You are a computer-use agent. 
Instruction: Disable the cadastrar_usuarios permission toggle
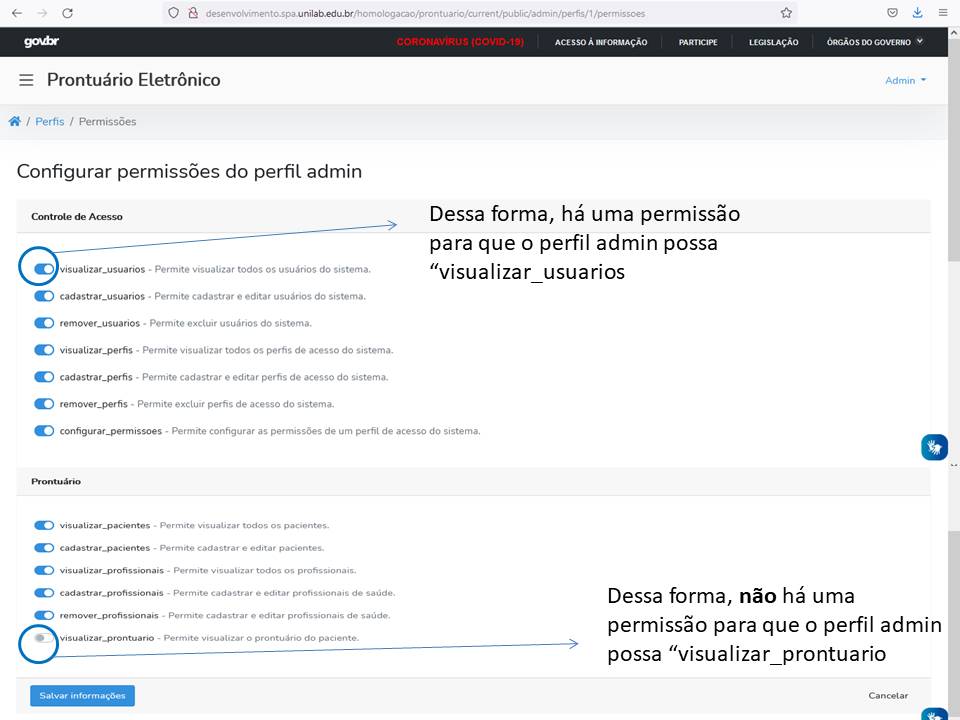pos(44,295)
